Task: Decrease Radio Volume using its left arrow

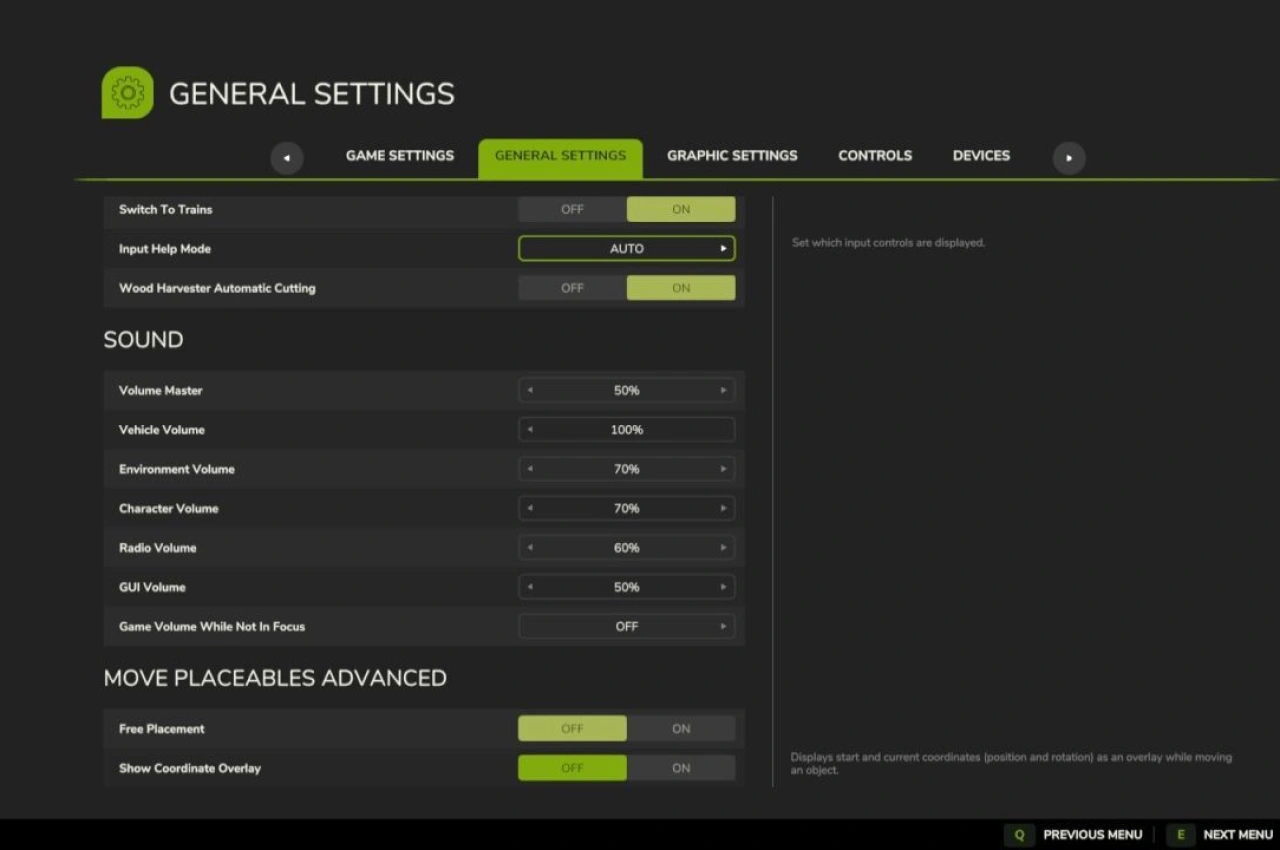Action: point(530,547)
